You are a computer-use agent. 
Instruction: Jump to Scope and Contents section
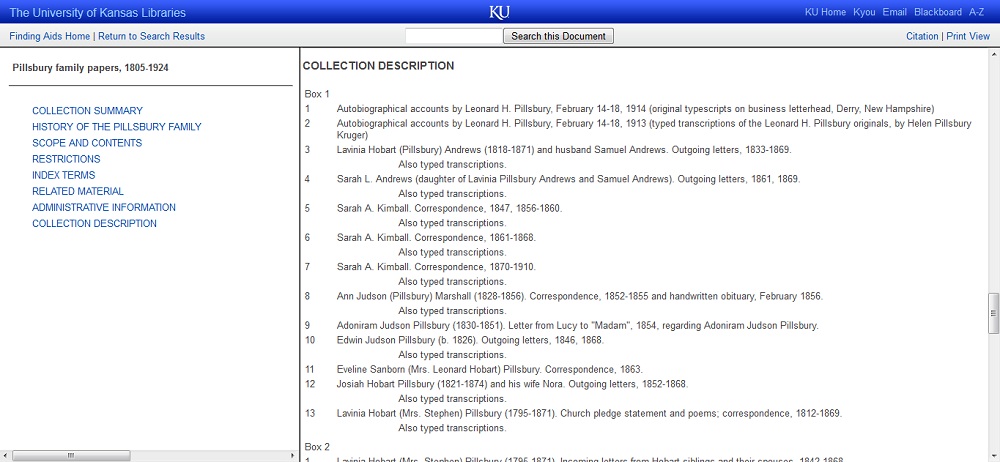pyautogui.click(x=87, y=143)
